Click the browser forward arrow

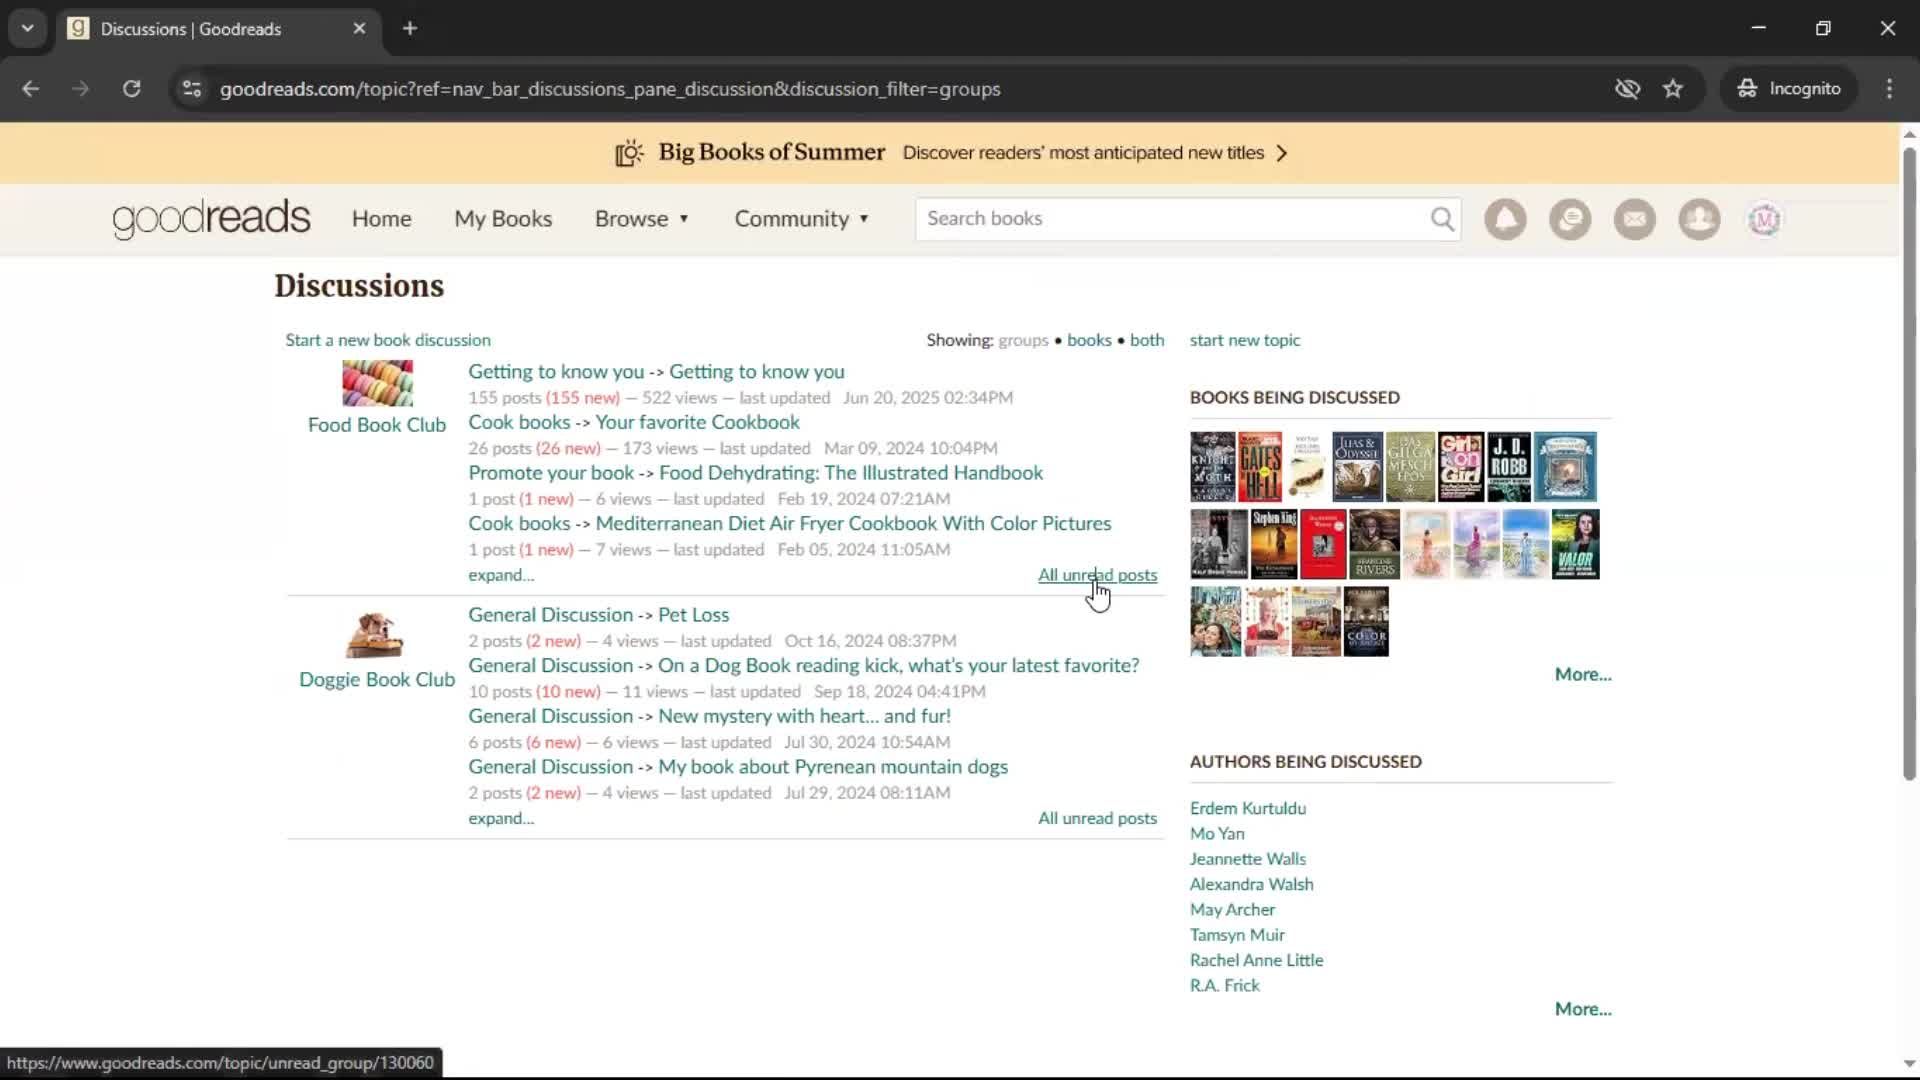pyautogui.click(x=81, y=89)
